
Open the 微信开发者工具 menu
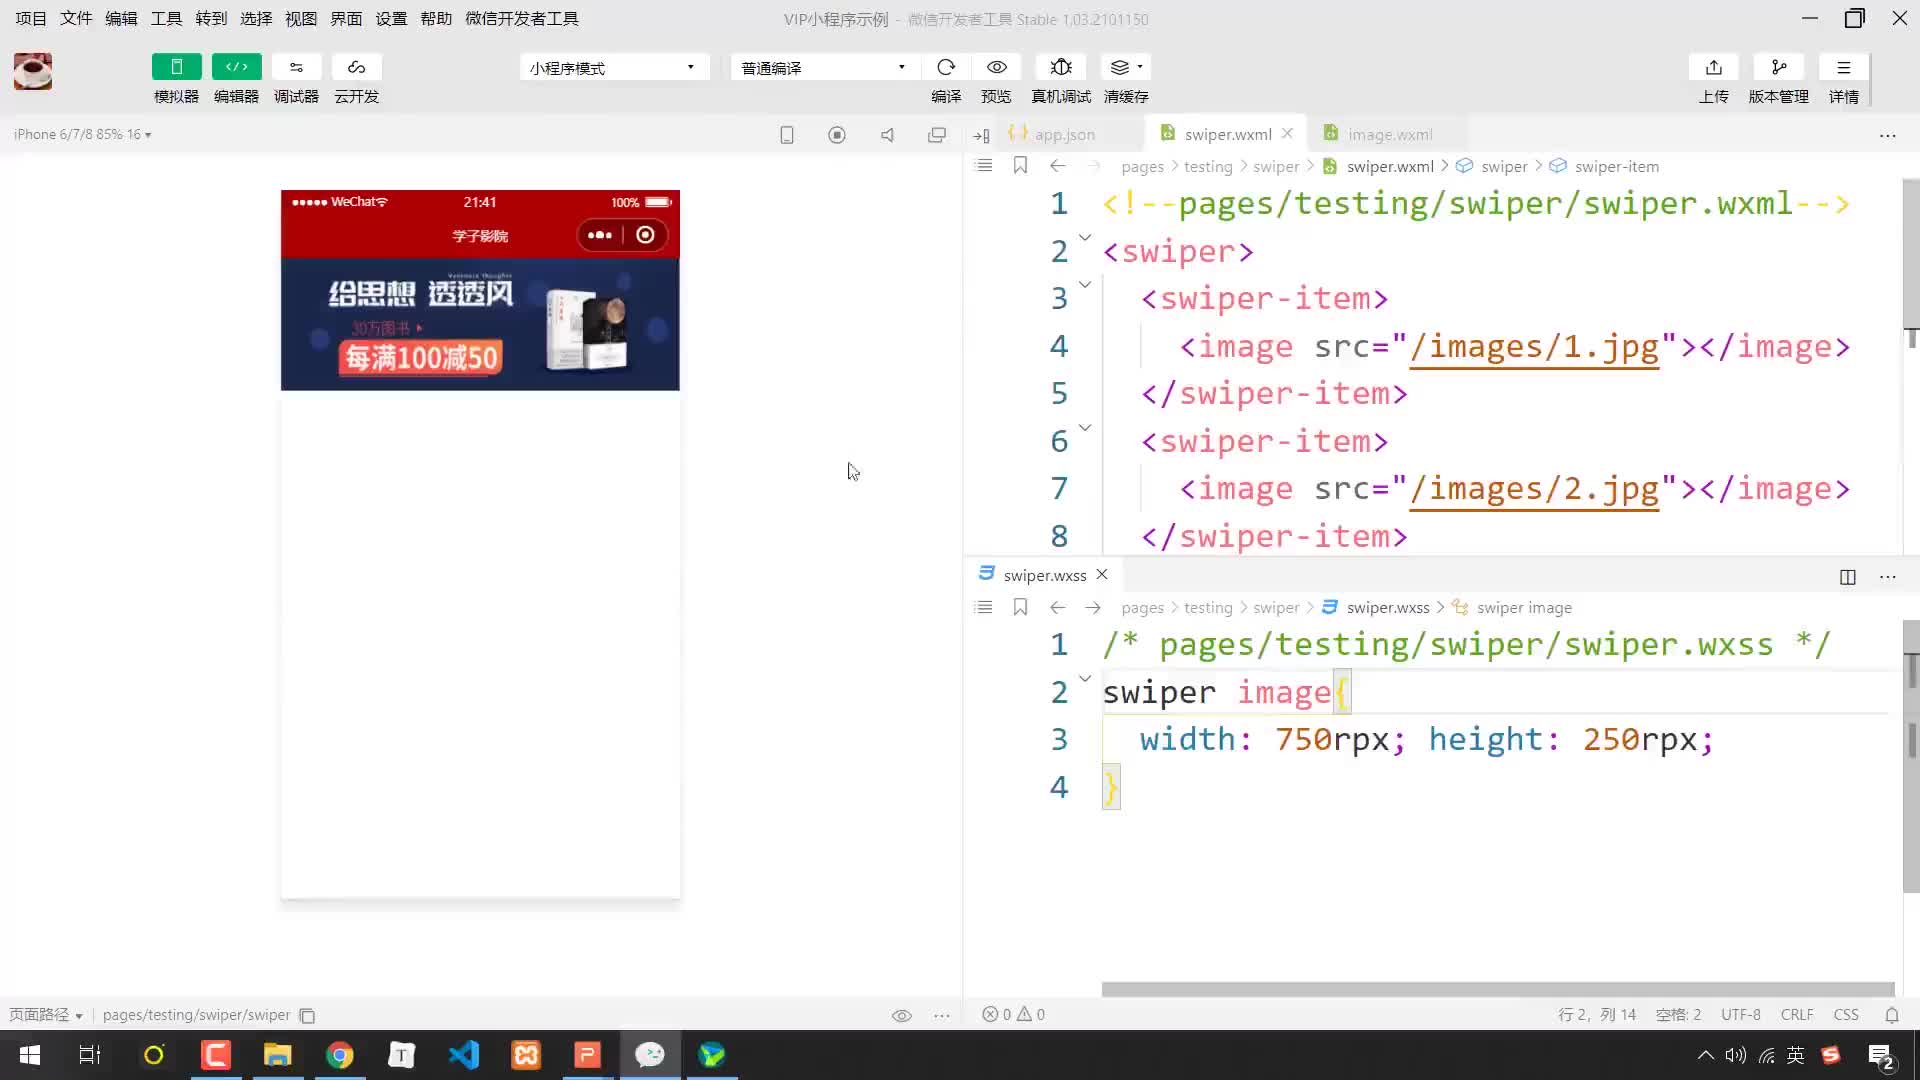(522, 19)
